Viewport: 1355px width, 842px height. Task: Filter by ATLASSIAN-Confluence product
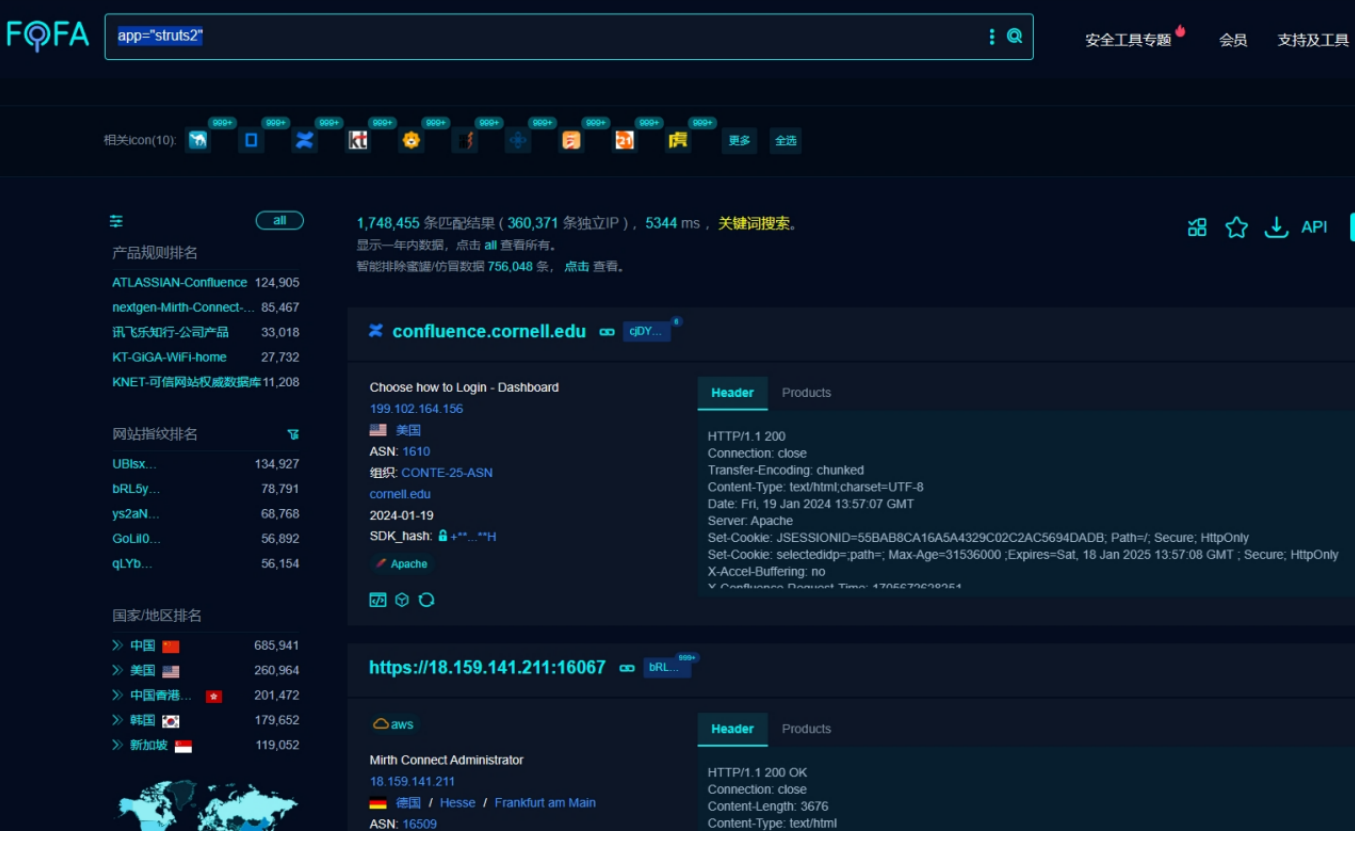tap(179, 283)
